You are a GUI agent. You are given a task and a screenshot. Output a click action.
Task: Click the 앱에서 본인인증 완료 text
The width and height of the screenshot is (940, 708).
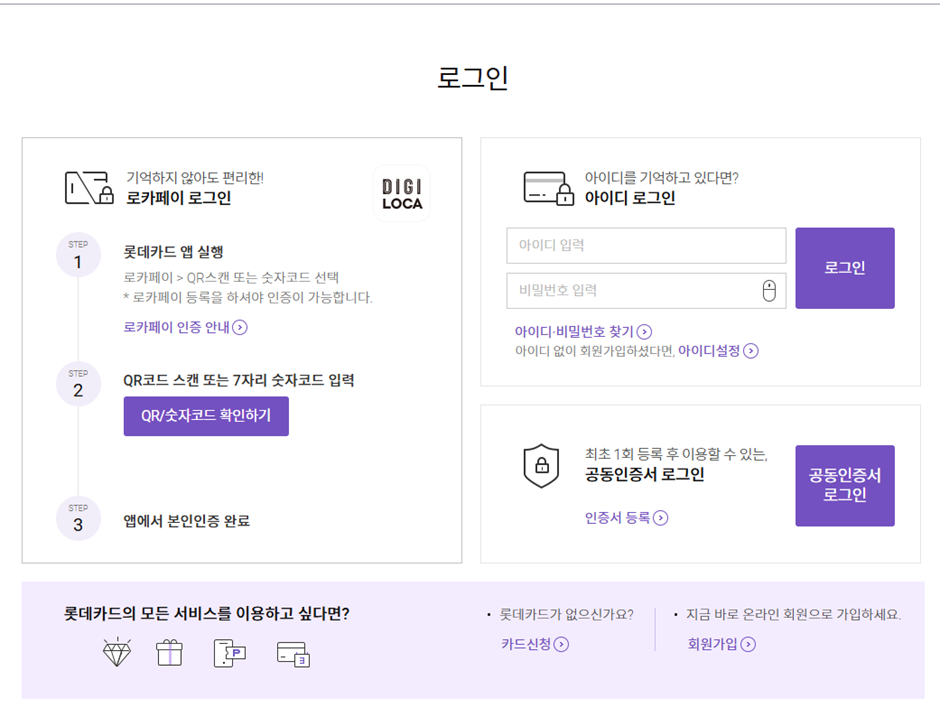click(186, 521)
